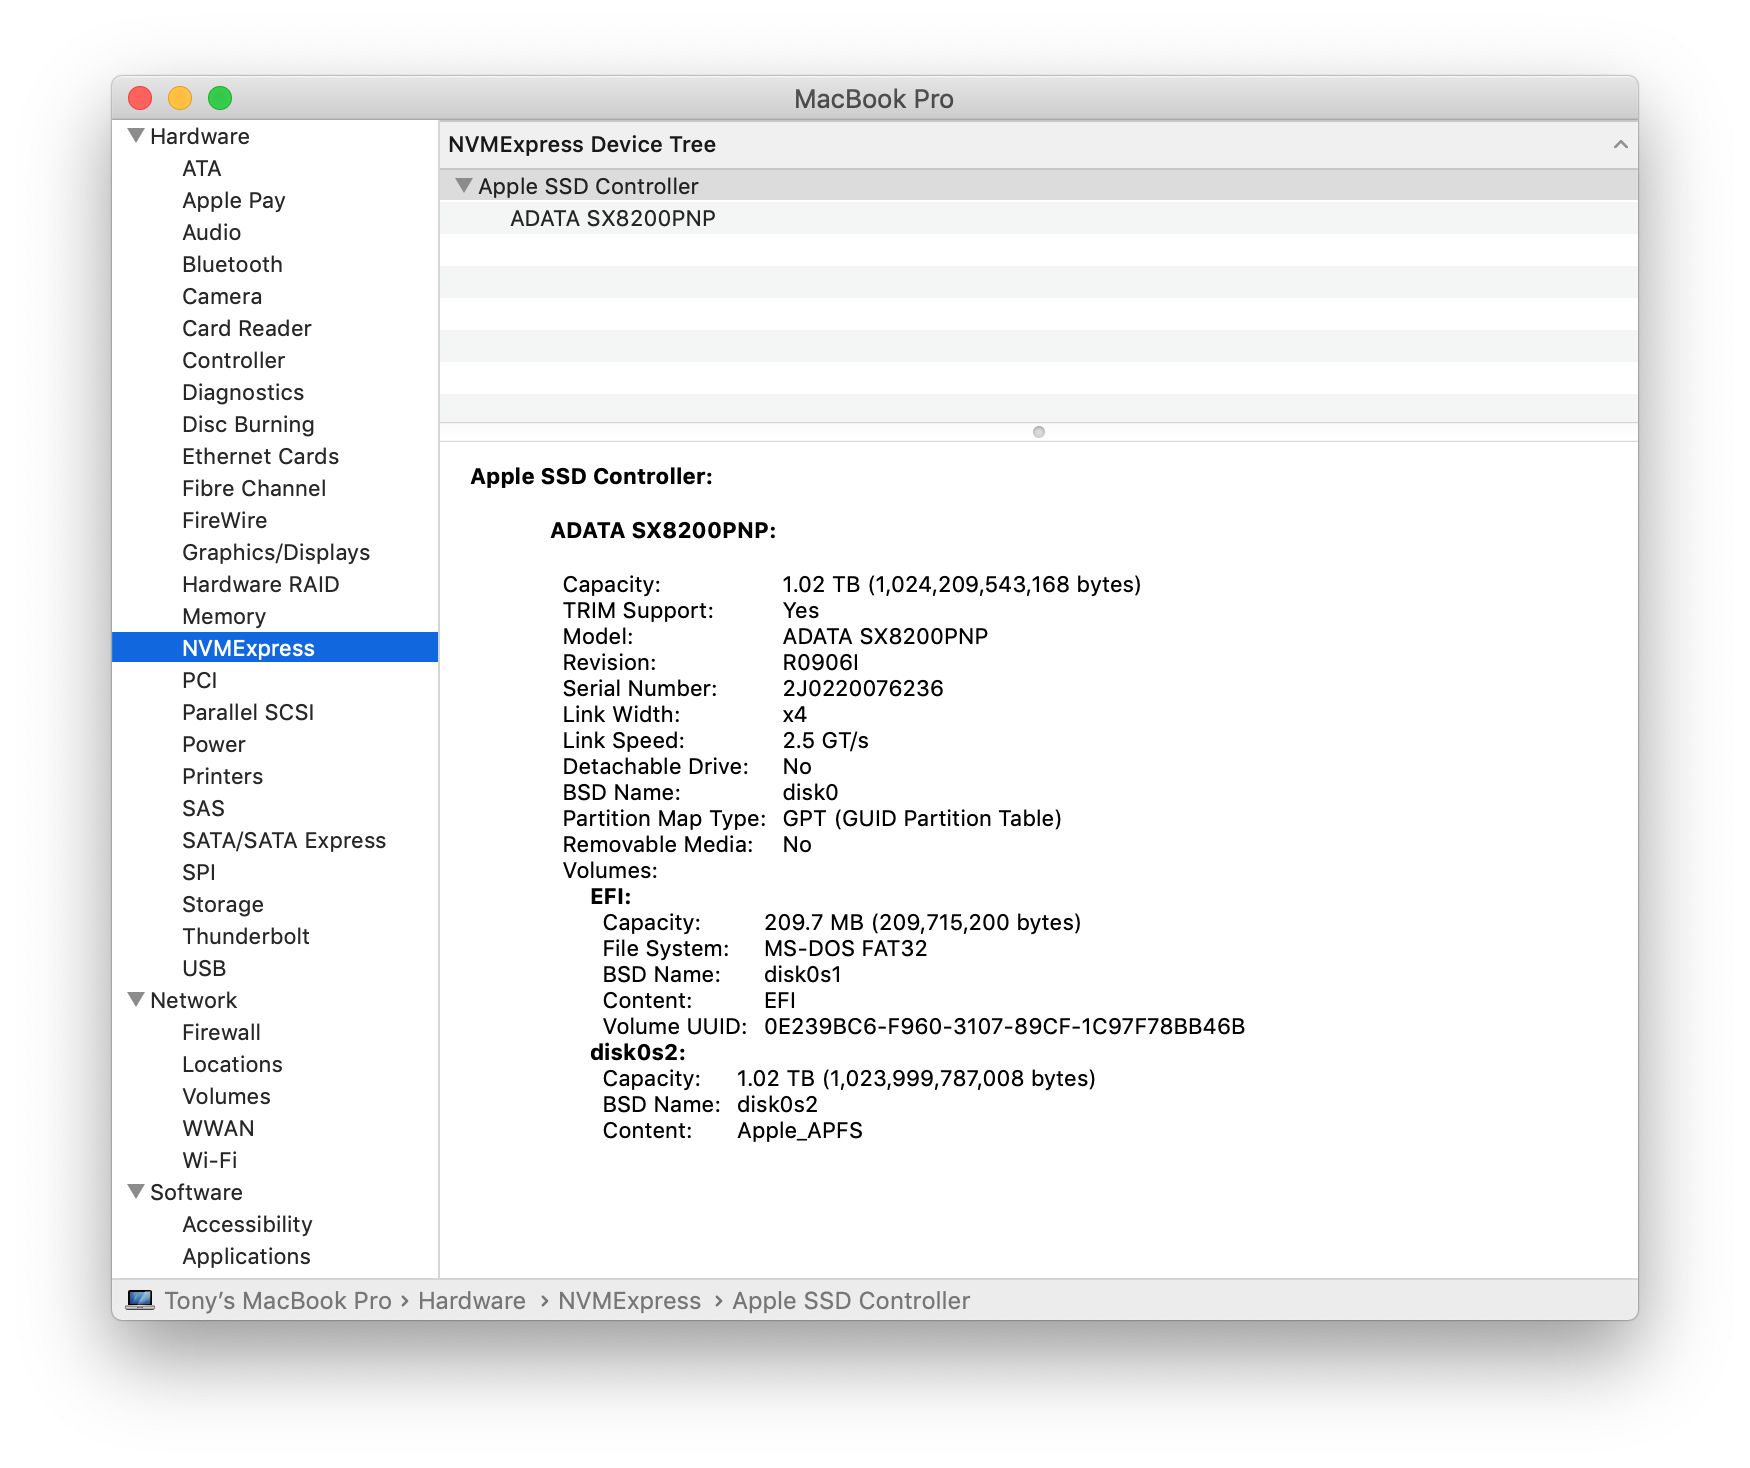This screenshot has width=1750, height=1468.
Task: Select Fibre Channel in sidebar
Action: (254, 488)
